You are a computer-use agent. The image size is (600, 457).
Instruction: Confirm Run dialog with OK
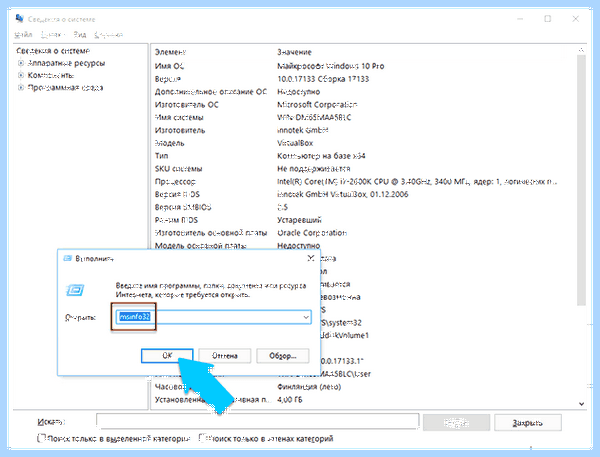(167, 356)
